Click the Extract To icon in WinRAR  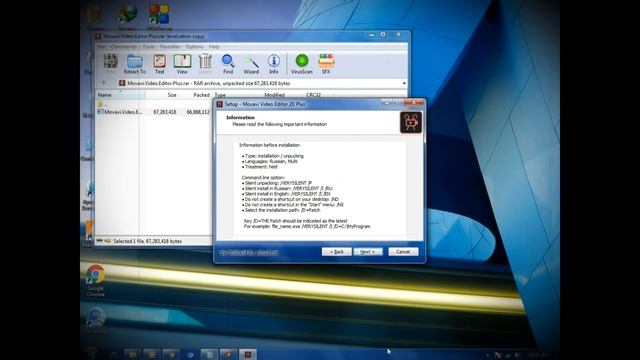[135, 64]
